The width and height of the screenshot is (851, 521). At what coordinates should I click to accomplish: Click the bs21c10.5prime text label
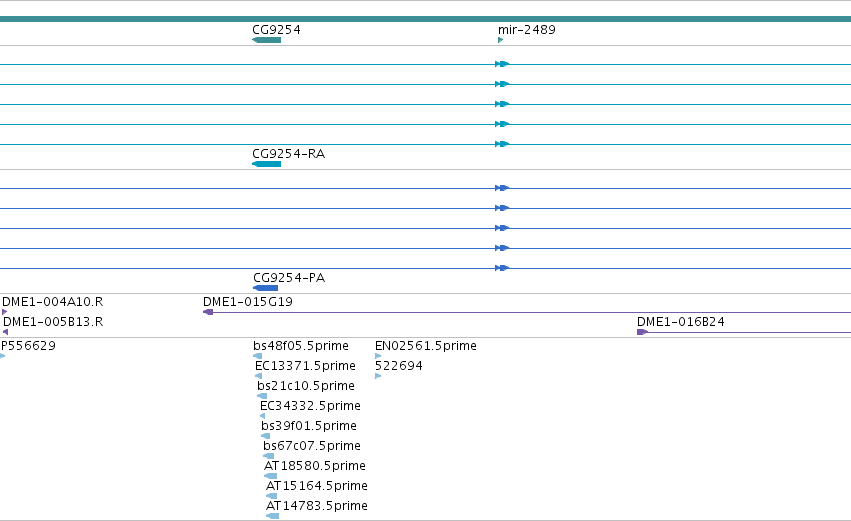[306, 386]
